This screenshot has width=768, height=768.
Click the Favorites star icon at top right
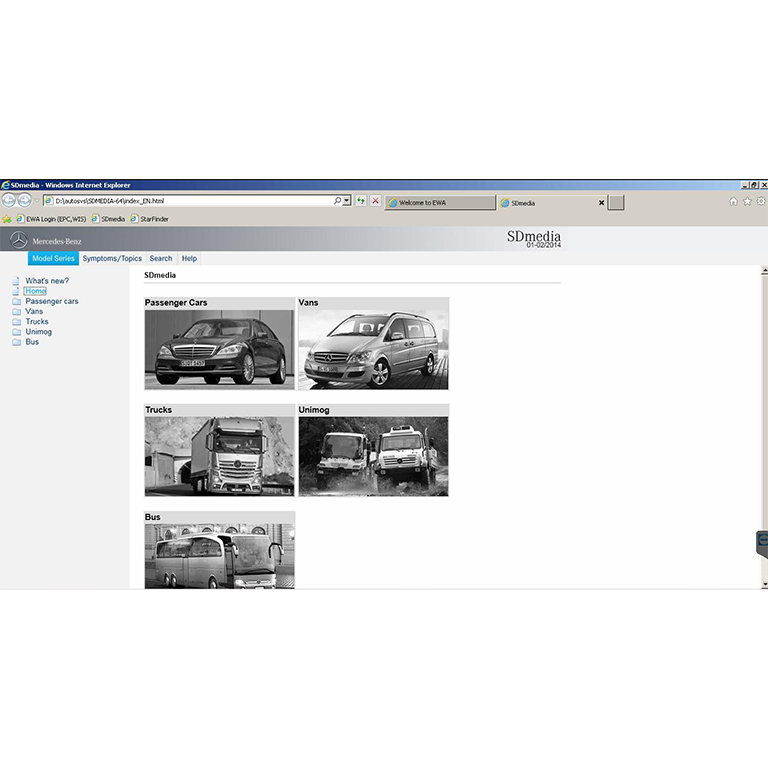point(747,201)
